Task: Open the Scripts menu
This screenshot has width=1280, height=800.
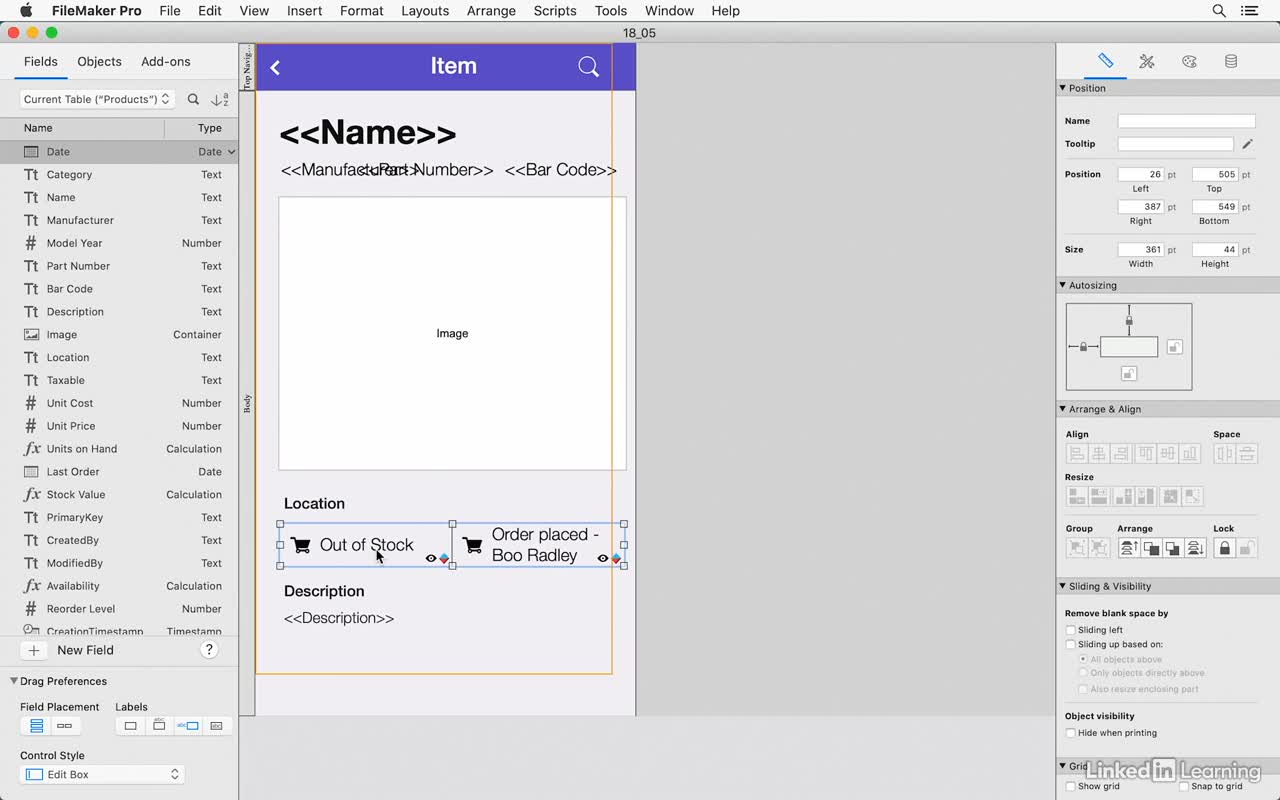Action: click(555, 11)
